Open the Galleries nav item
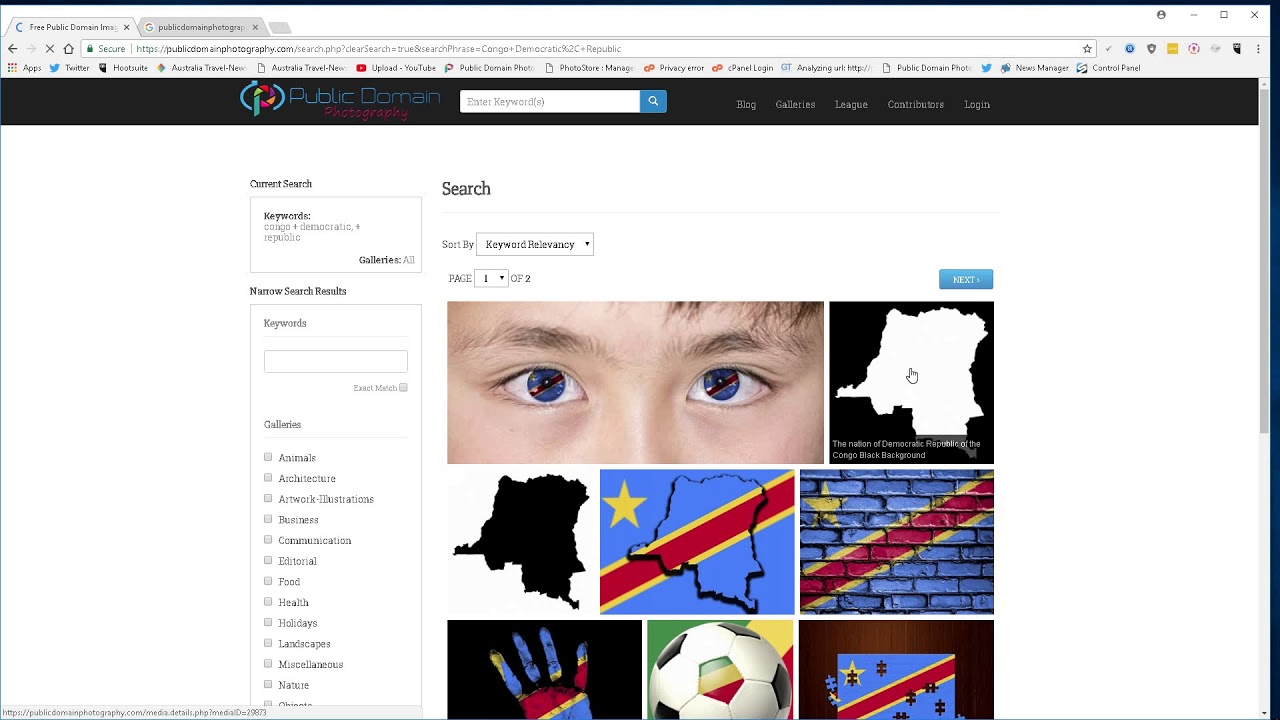1280x720 pixels. pos(795,104)
